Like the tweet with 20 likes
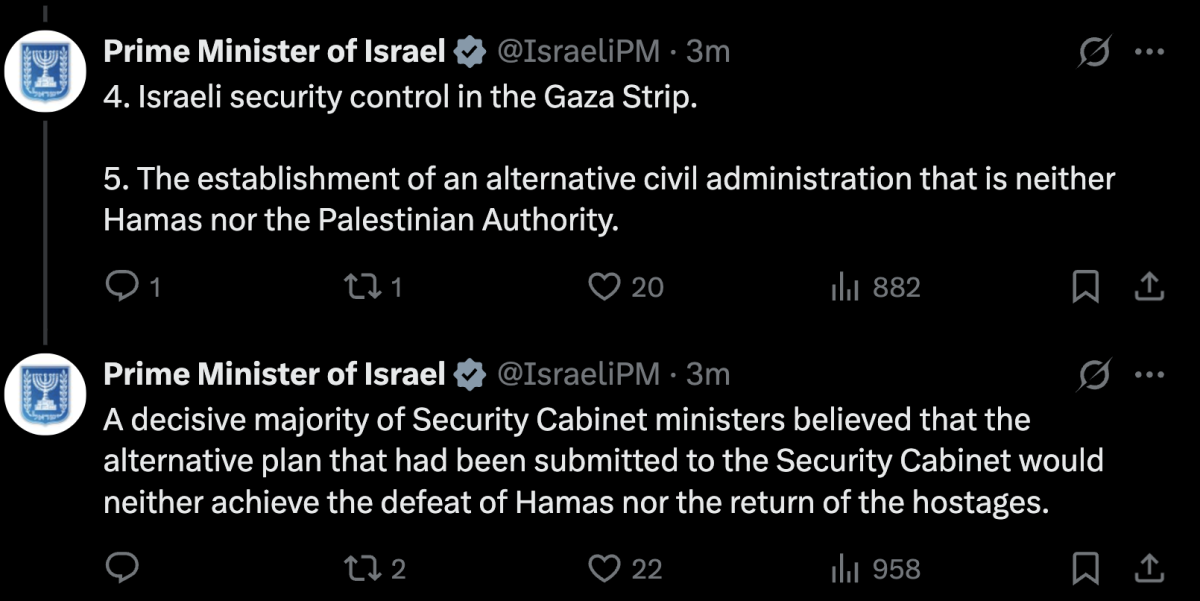 625,288
